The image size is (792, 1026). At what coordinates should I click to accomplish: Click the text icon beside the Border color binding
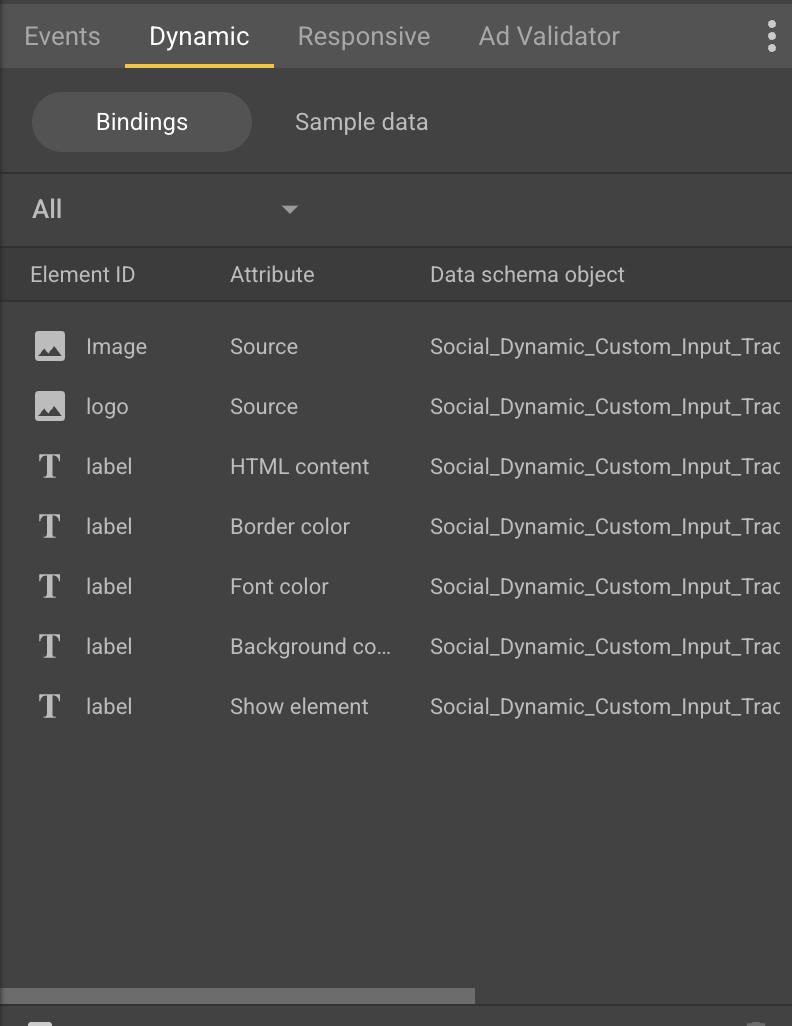point(48,526)
